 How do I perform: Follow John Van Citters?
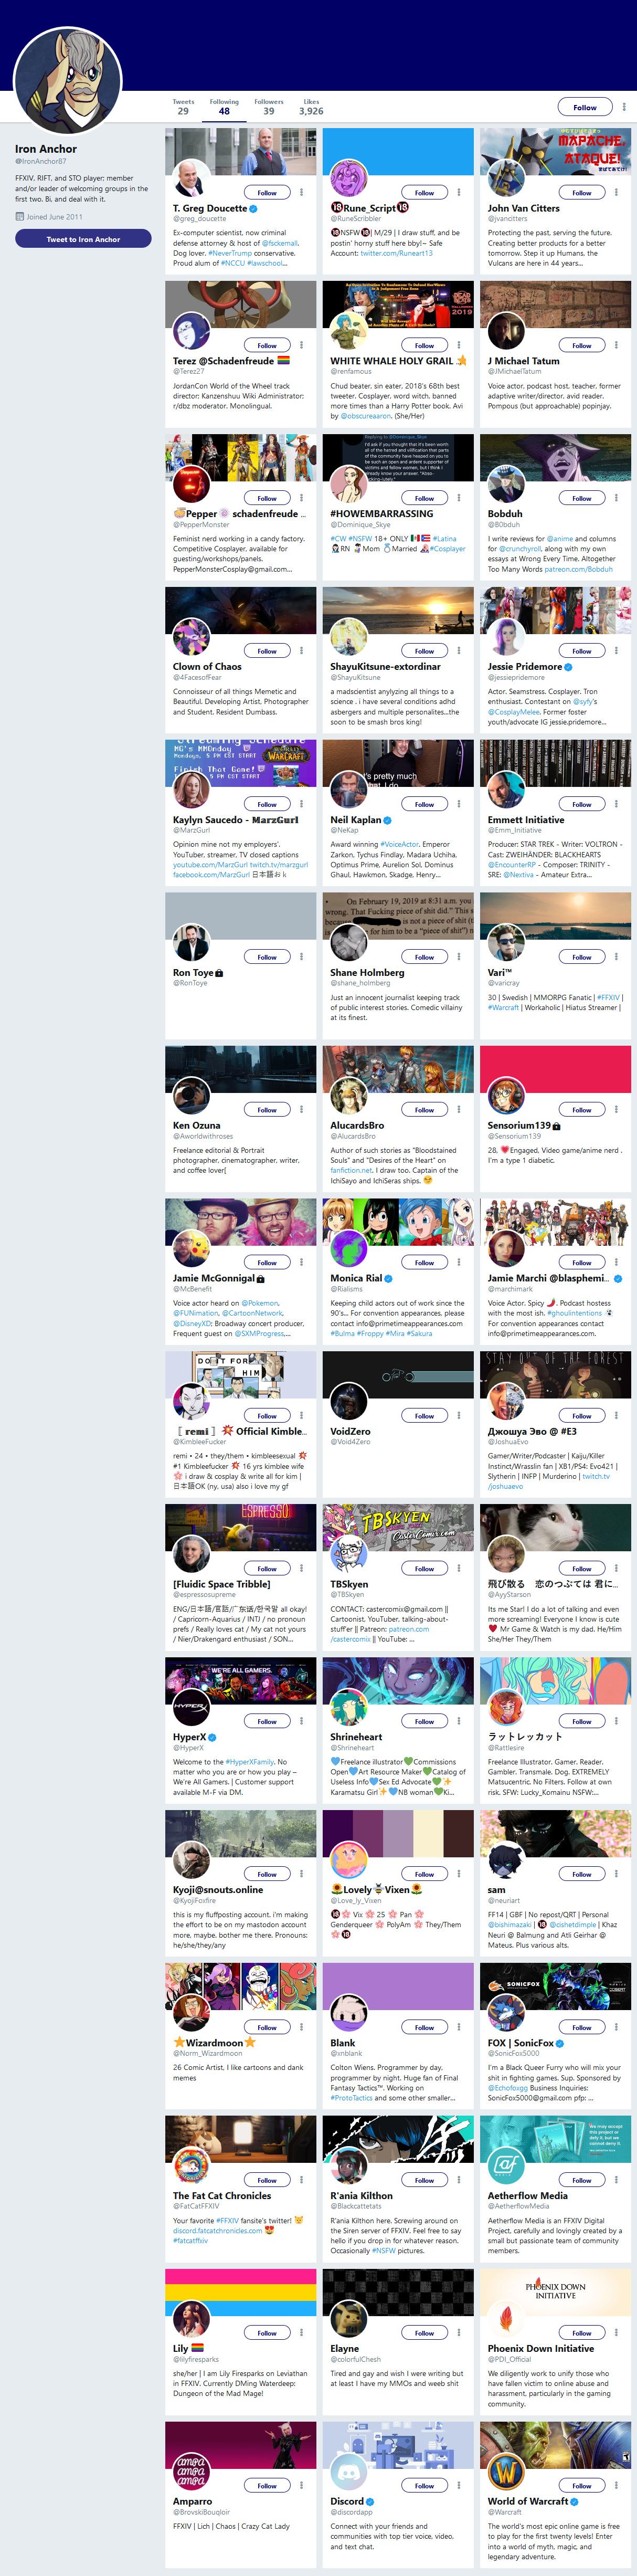click(582, 192)
